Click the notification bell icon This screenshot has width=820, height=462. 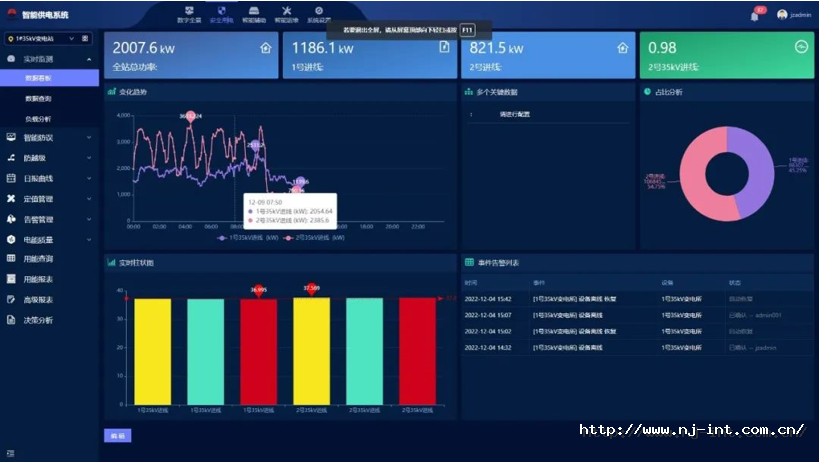pos(754,15)
